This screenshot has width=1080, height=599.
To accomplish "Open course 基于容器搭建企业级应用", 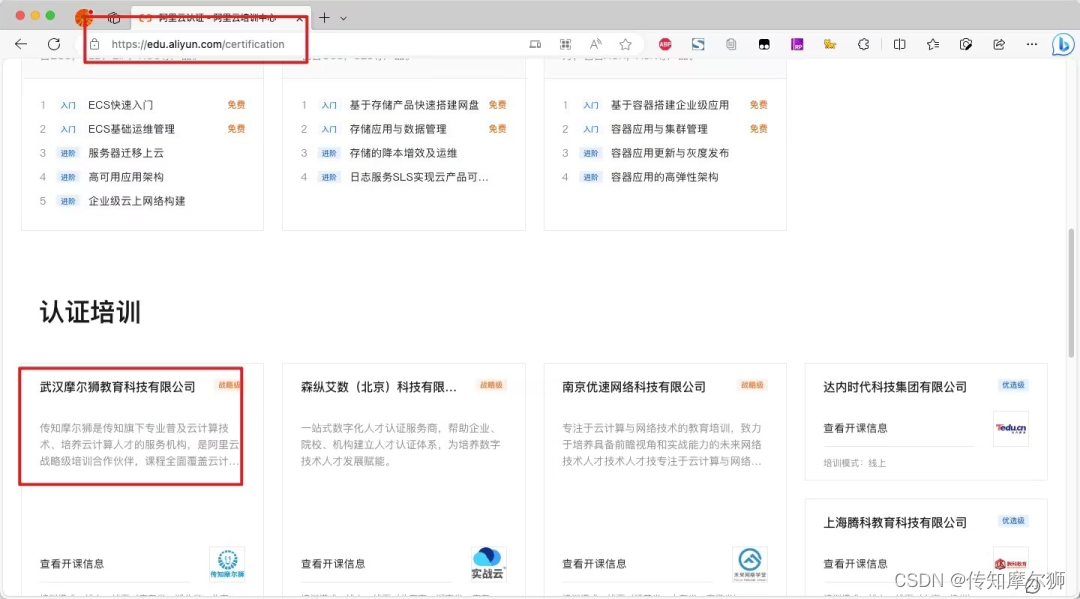I will [670, 105].
